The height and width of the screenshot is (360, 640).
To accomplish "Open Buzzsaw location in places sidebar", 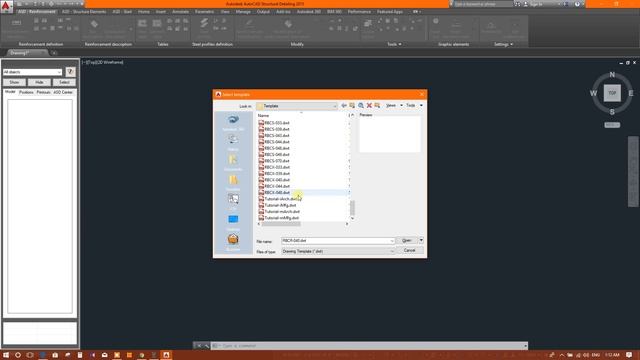I will point(233,241).
